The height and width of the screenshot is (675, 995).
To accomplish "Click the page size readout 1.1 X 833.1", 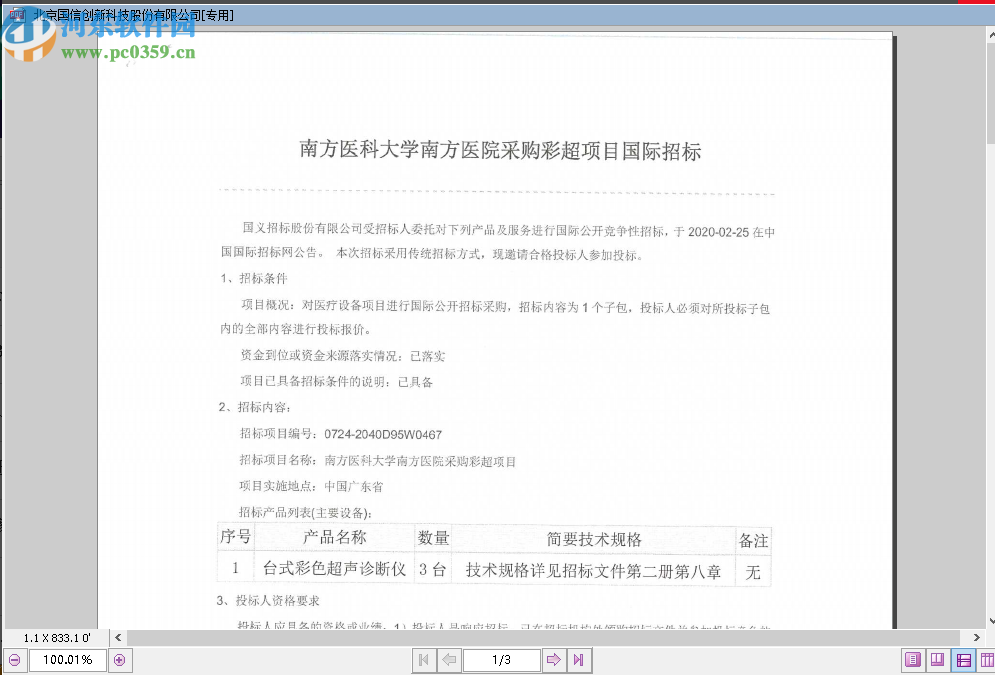I will coord(57,638).
